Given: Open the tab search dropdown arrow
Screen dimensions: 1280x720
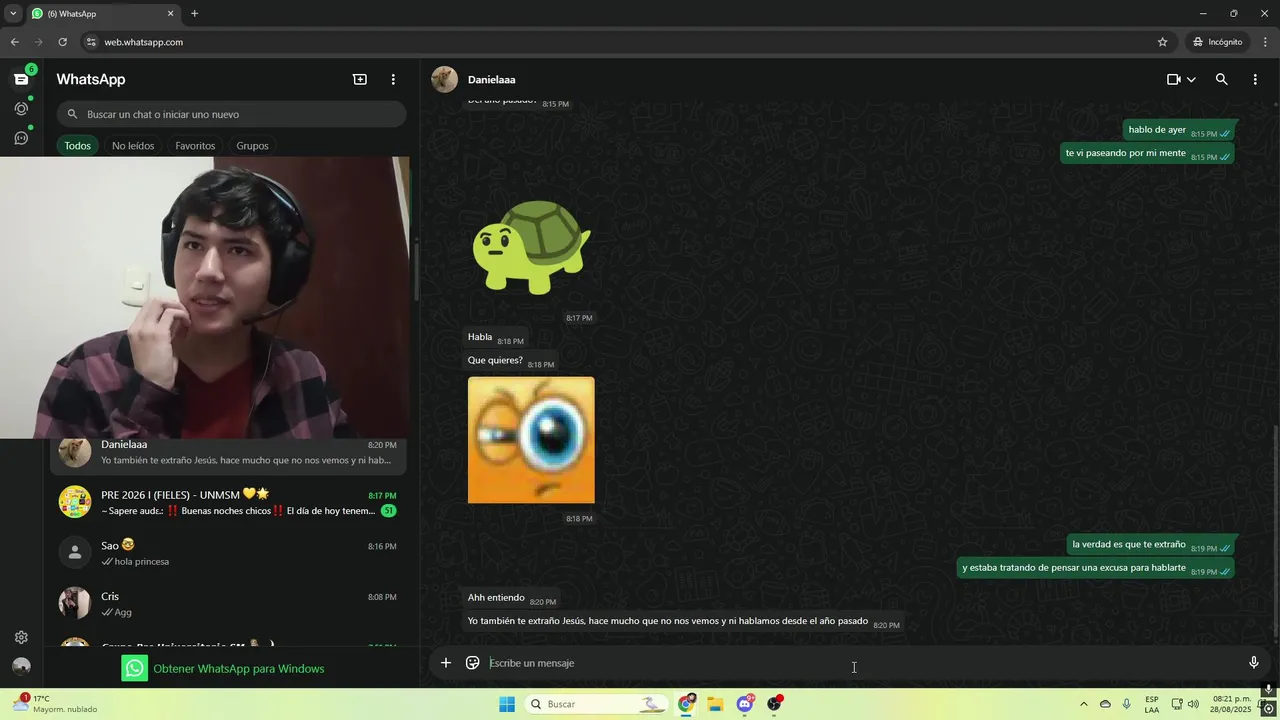Looking at the screenshot, I should 13,14.
